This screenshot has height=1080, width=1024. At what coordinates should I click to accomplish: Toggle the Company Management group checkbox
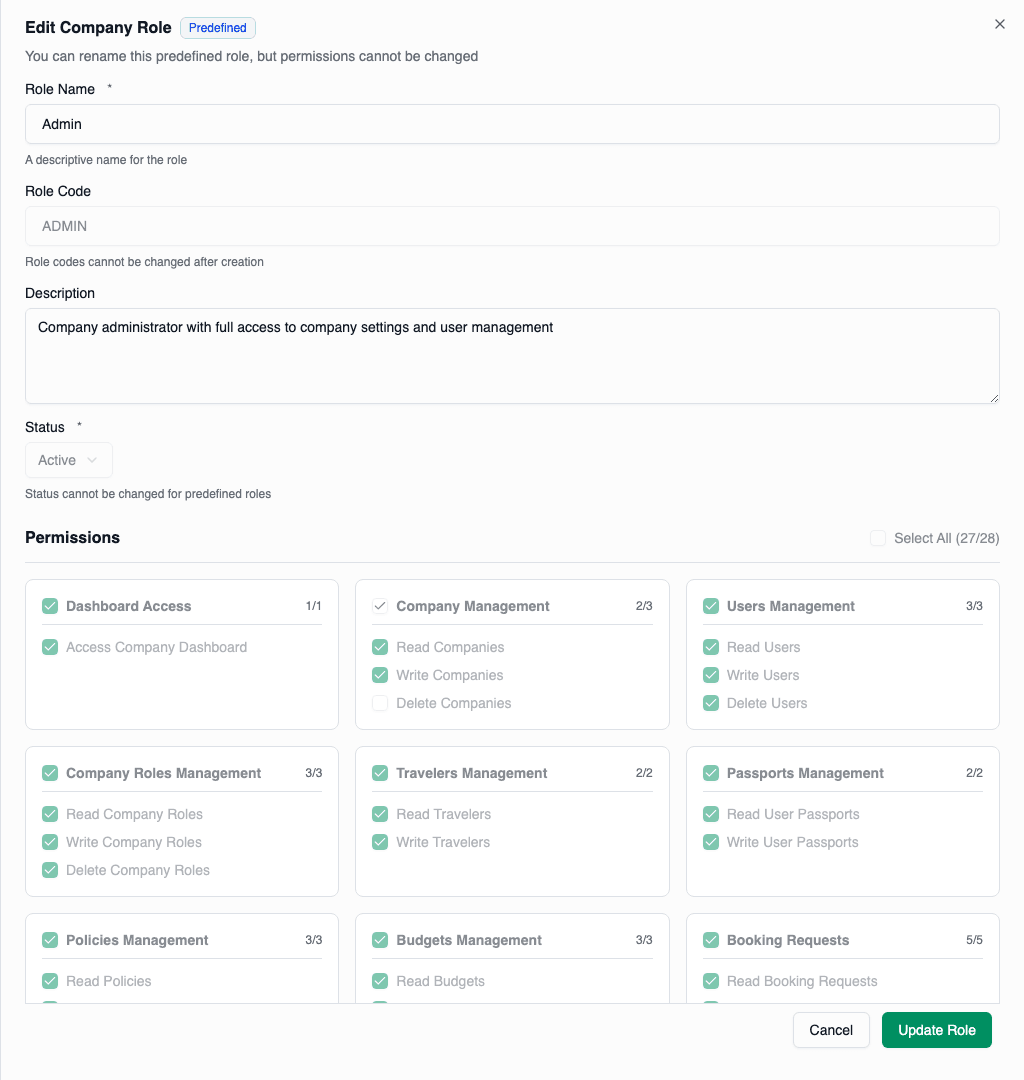pyautogui.click(x=380, y=606)
